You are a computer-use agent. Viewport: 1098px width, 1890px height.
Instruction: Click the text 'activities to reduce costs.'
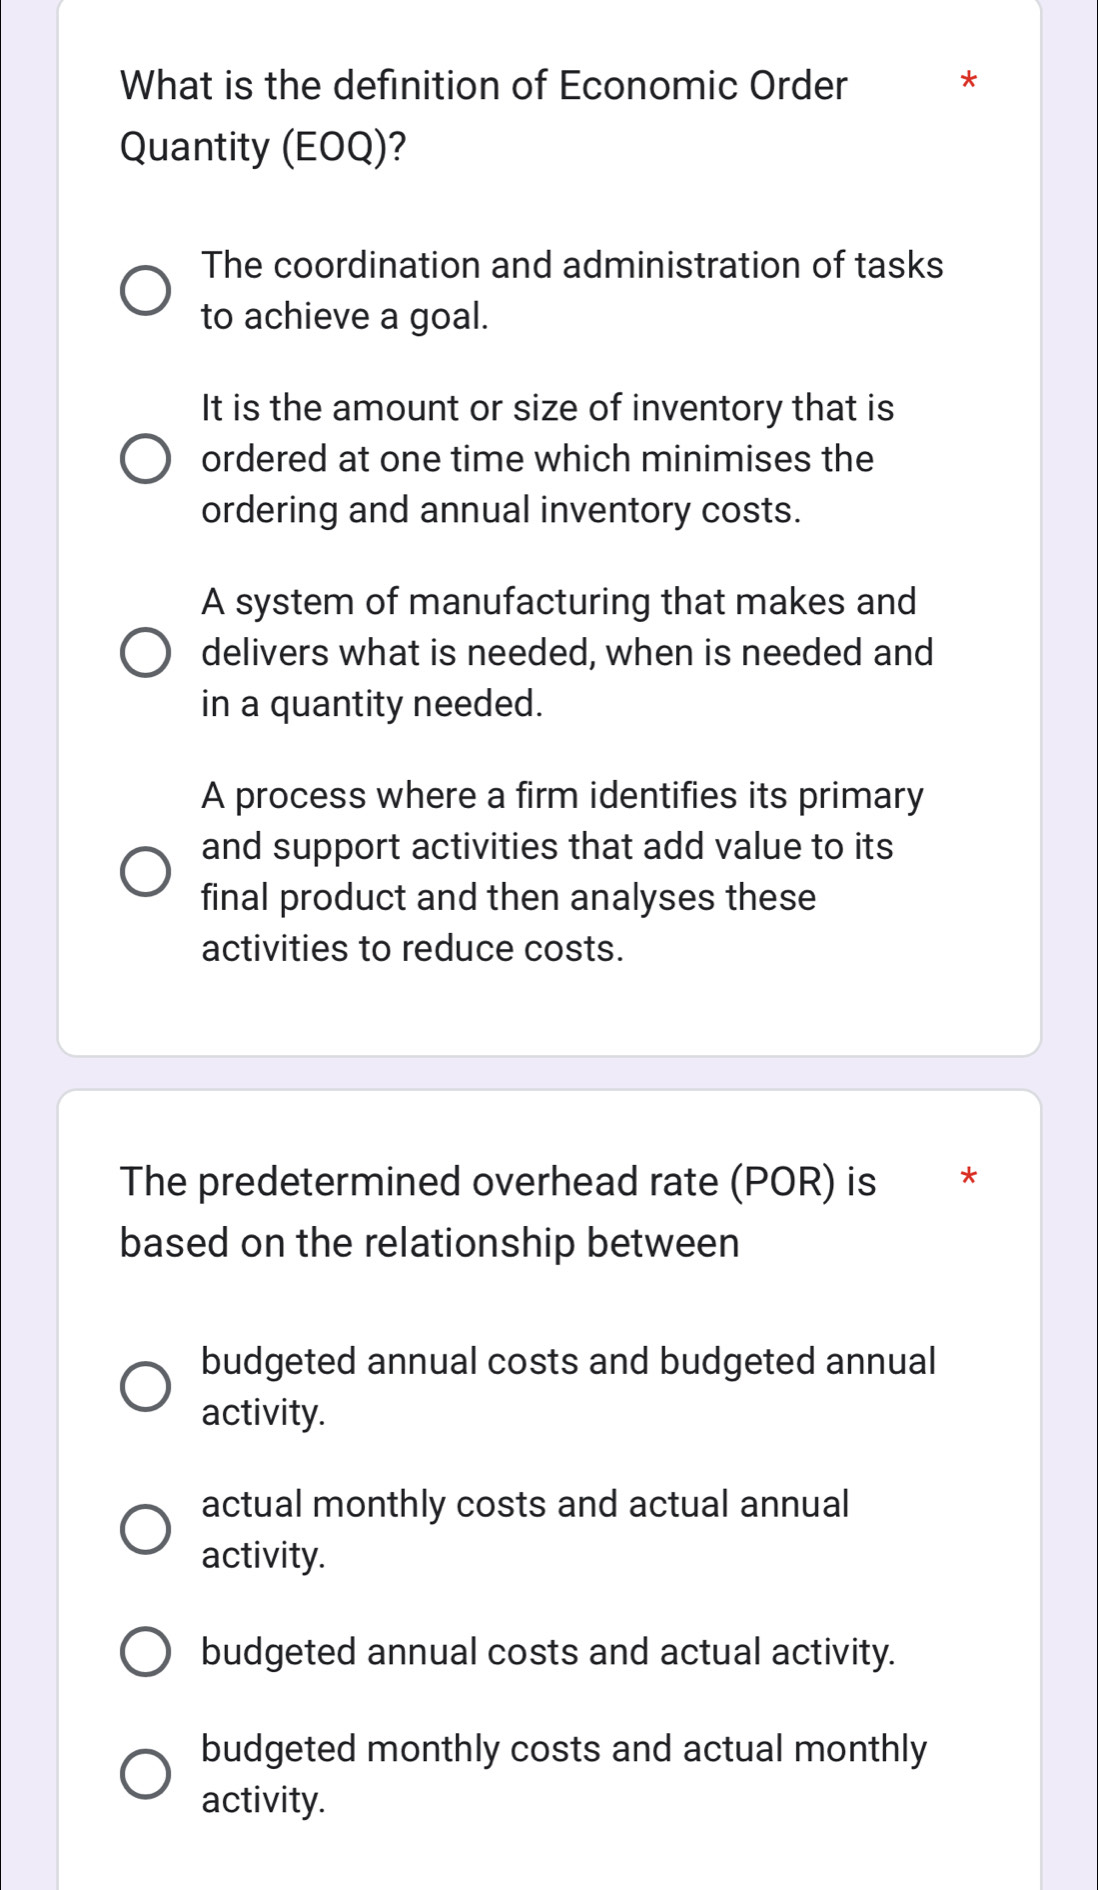tap(412, 949)
